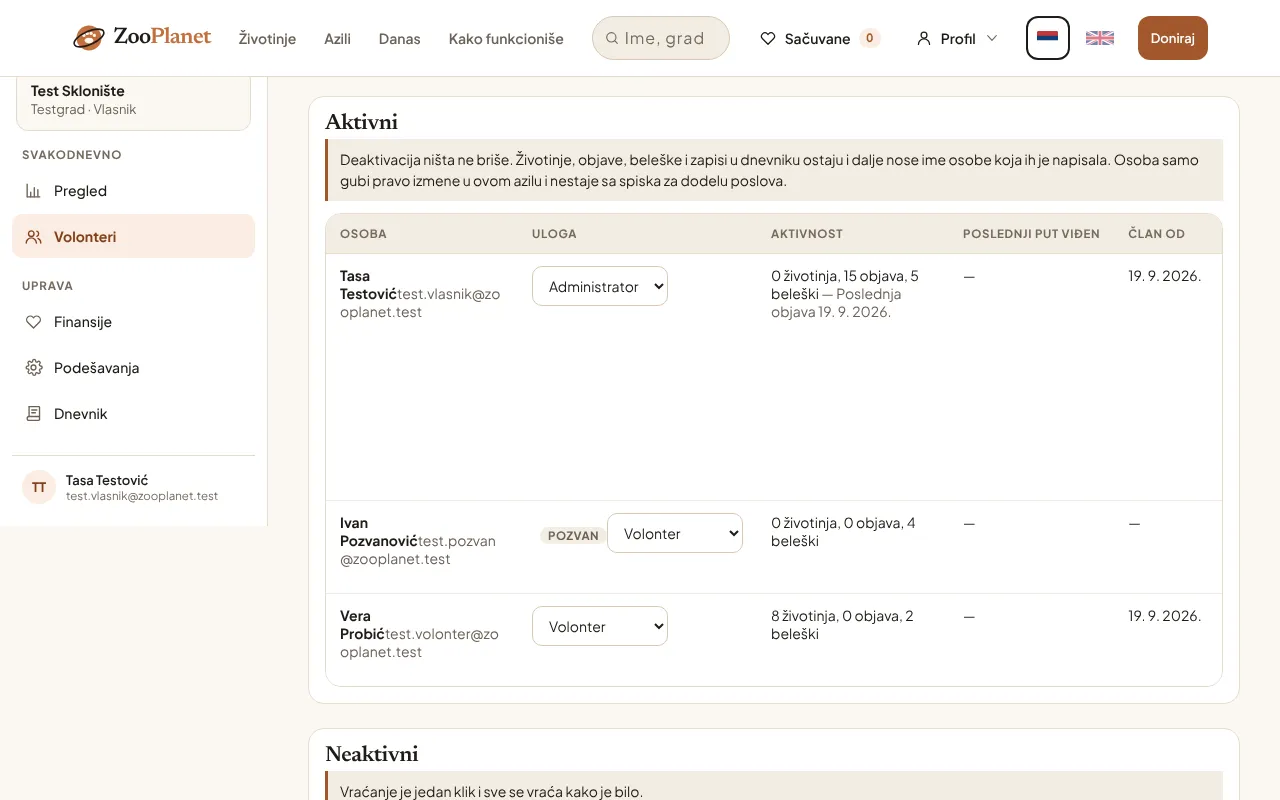
Task: Open Tasa Testović's Administrator role dropdown
Action: tap(600, 286)
